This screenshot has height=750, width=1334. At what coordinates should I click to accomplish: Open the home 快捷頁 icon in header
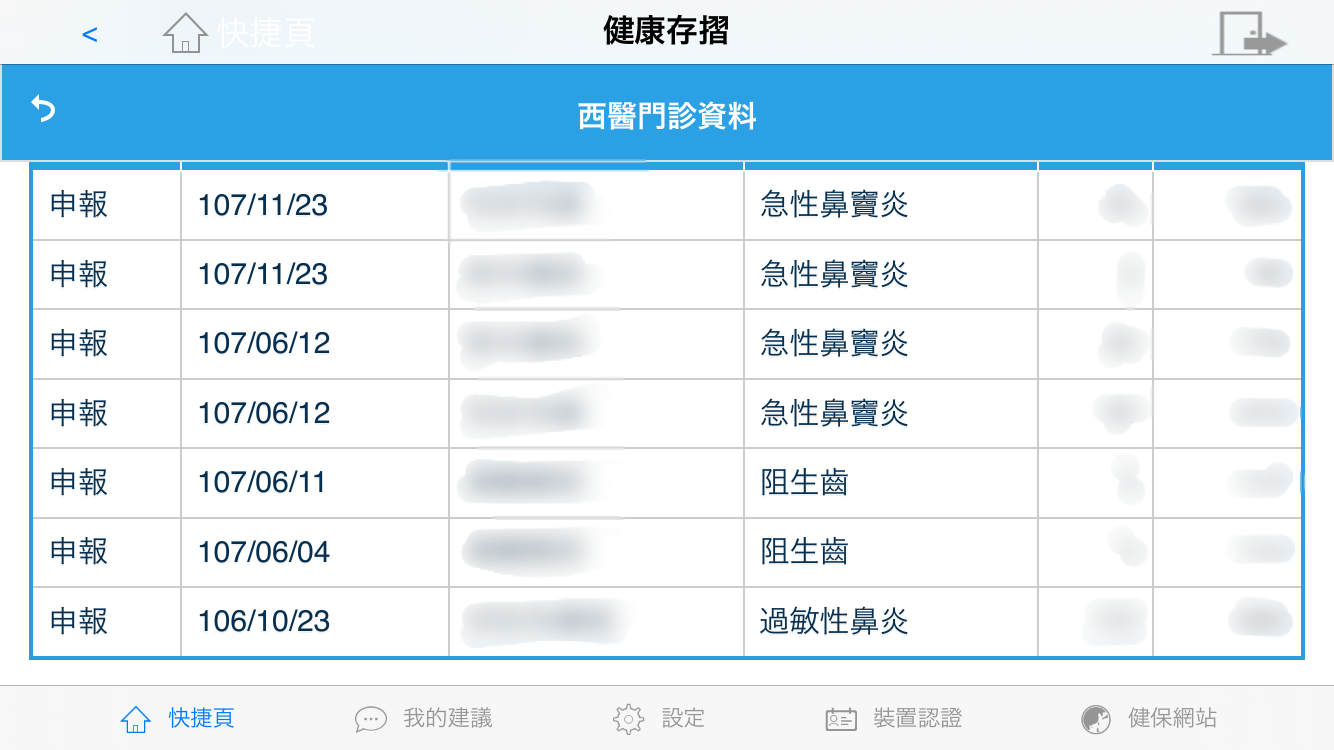click(185, 32)
